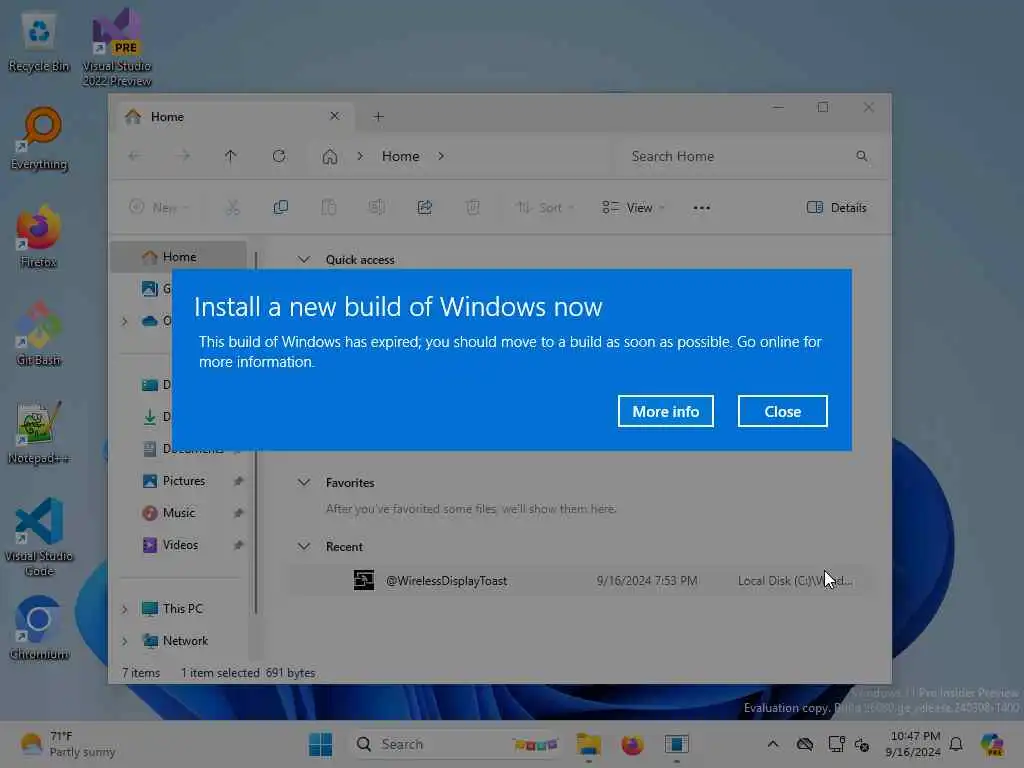Close the Home tab

click(x=334, y=116)
